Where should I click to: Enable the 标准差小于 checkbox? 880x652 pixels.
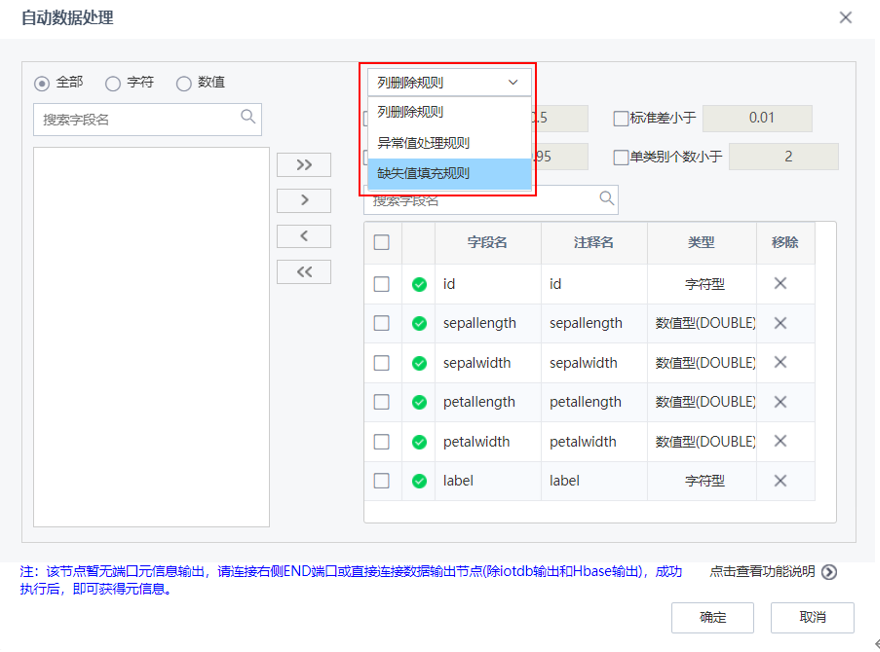tap(622, 118)
